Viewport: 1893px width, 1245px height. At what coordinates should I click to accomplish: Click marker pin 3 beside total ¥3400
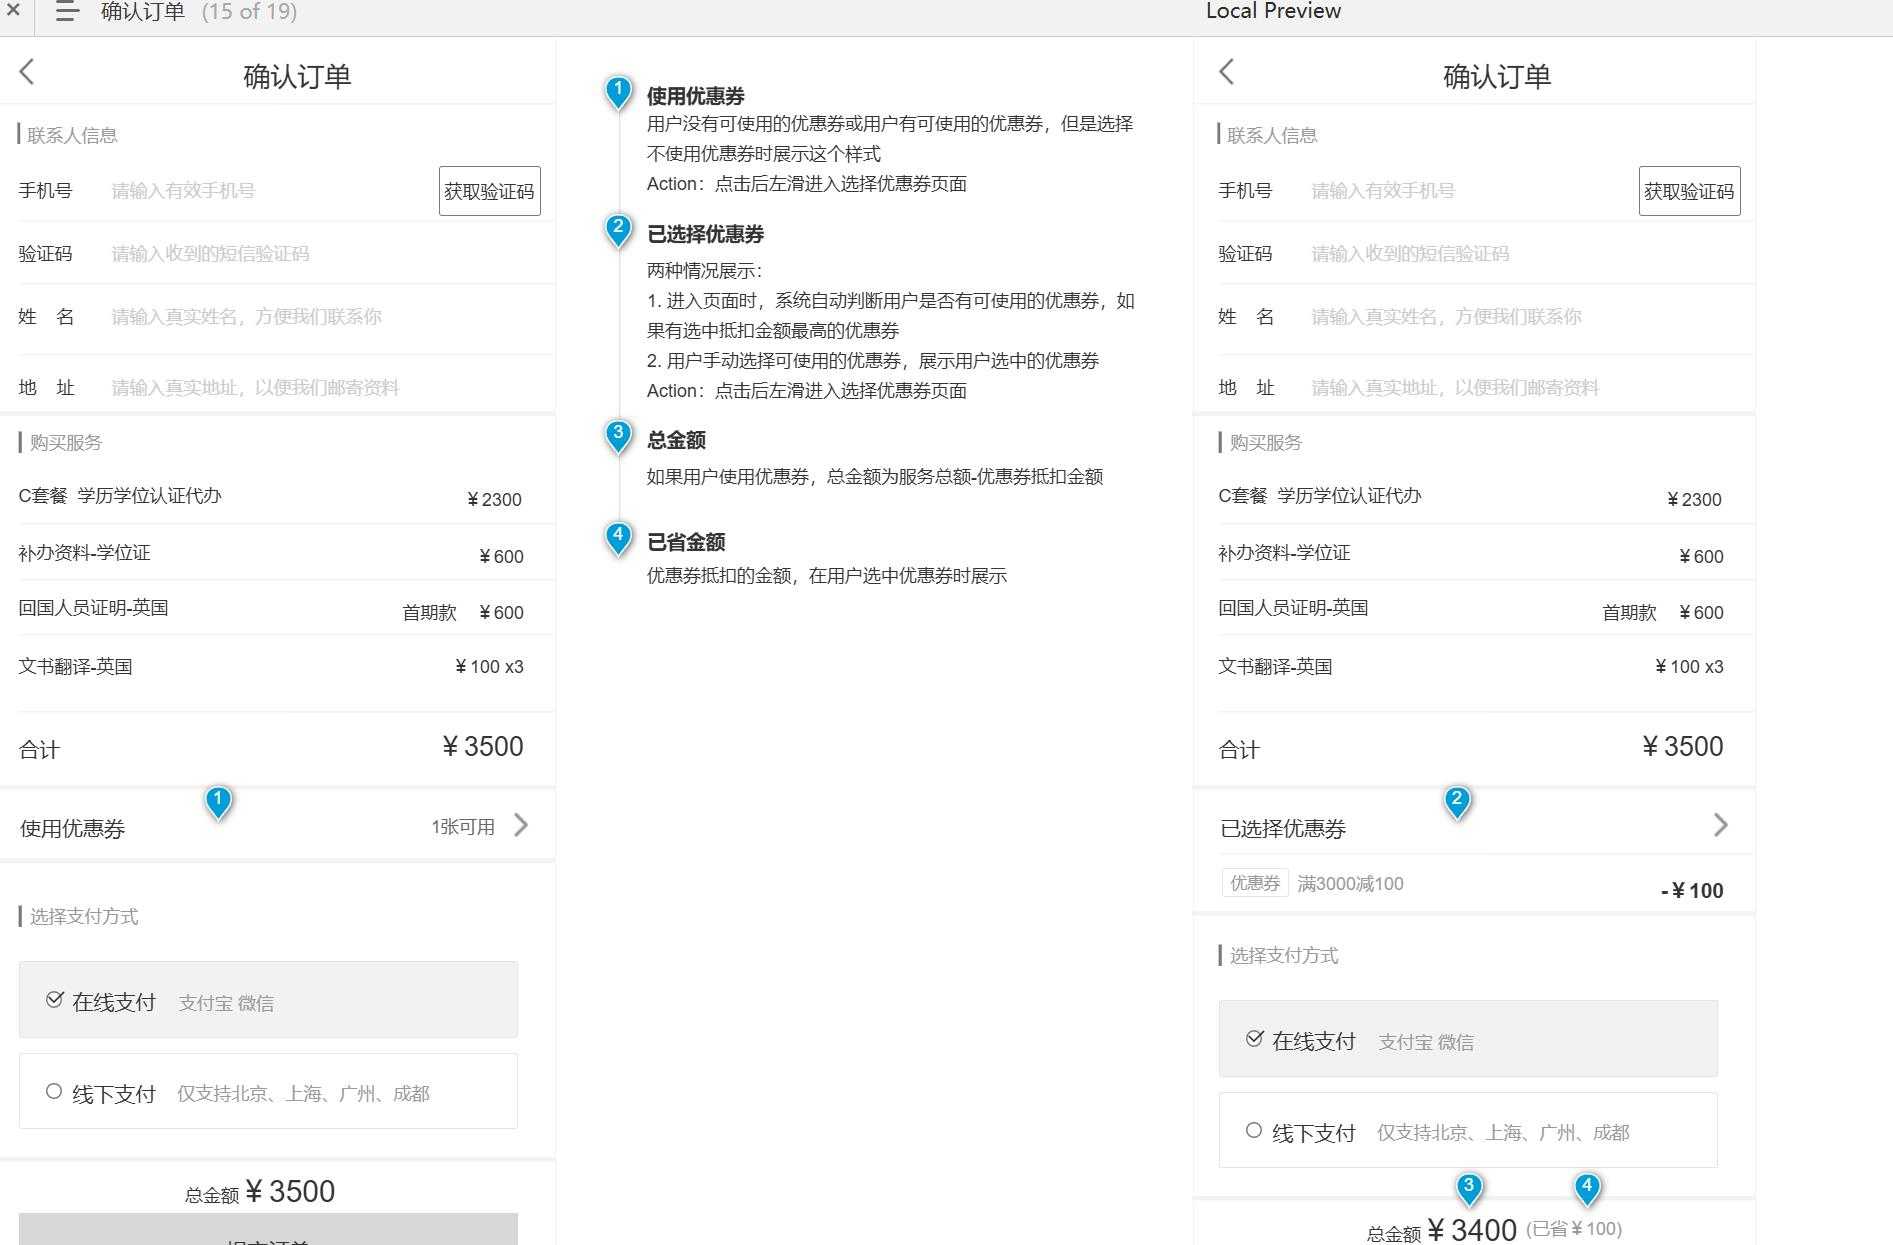(1468, 1187)
